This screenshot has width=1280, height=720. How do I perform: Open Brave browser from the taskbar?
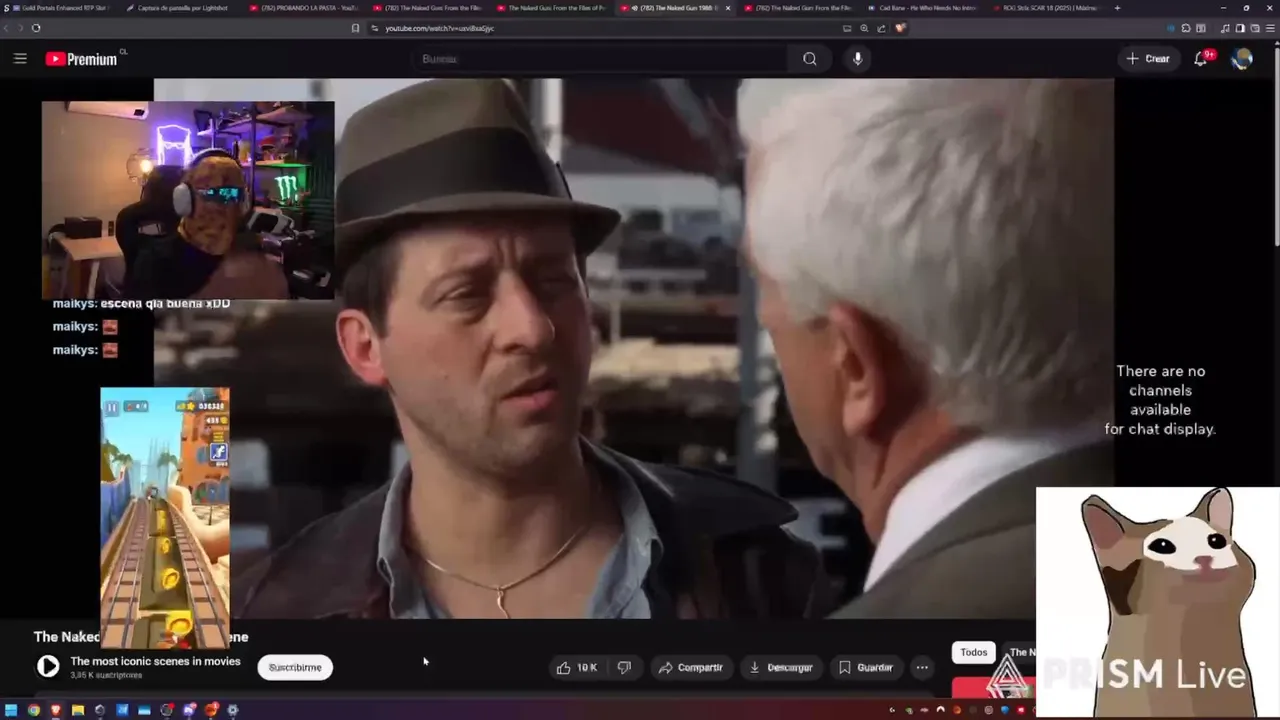click(55, 710)
